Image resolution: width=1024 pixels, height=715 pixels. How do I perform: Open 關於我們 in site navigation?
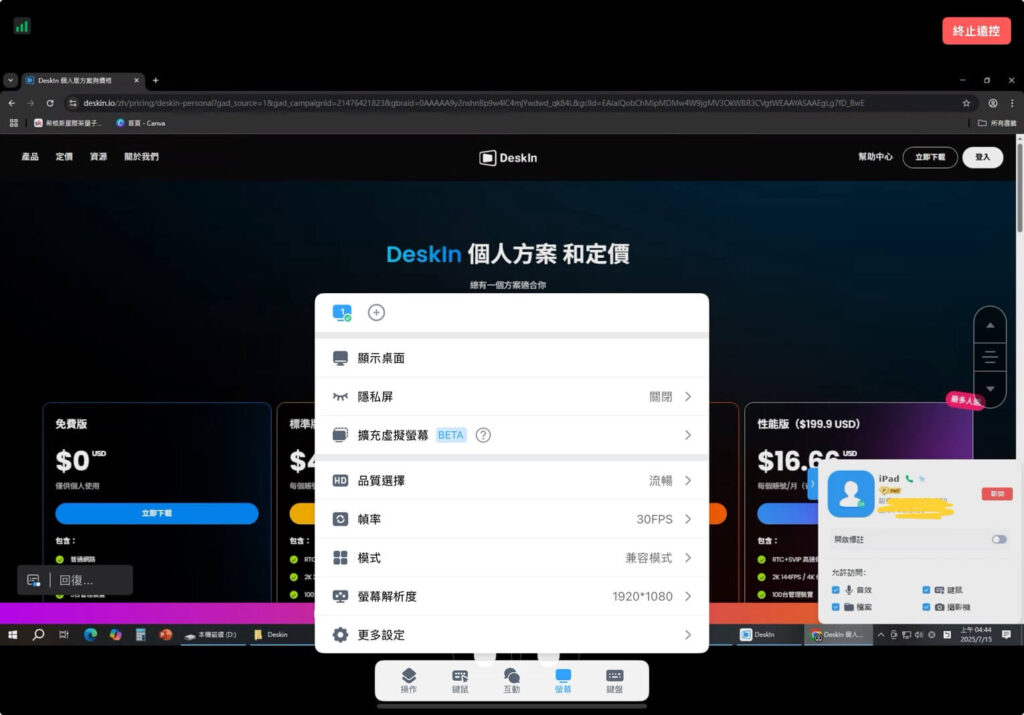click(x=142, y=157)
